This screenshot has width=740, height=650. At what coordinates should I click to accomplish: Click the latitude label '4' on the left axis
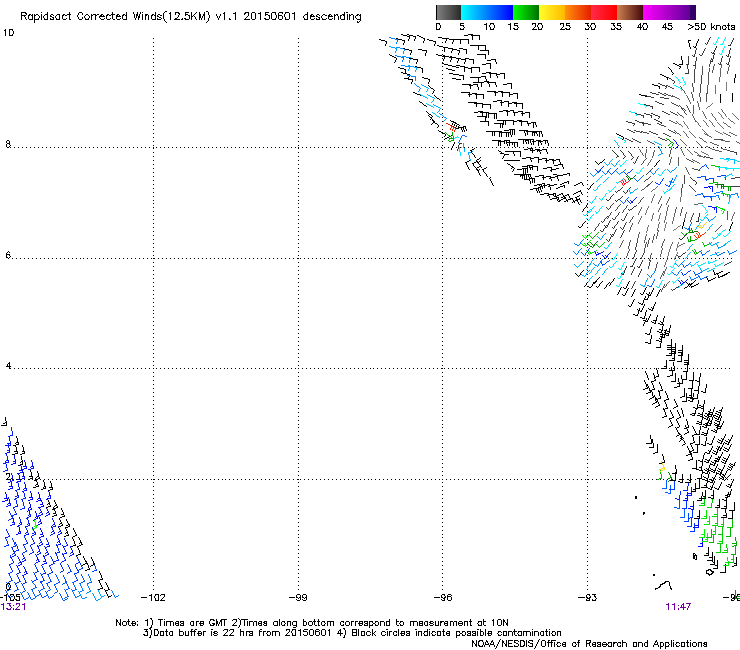point(8,365)
